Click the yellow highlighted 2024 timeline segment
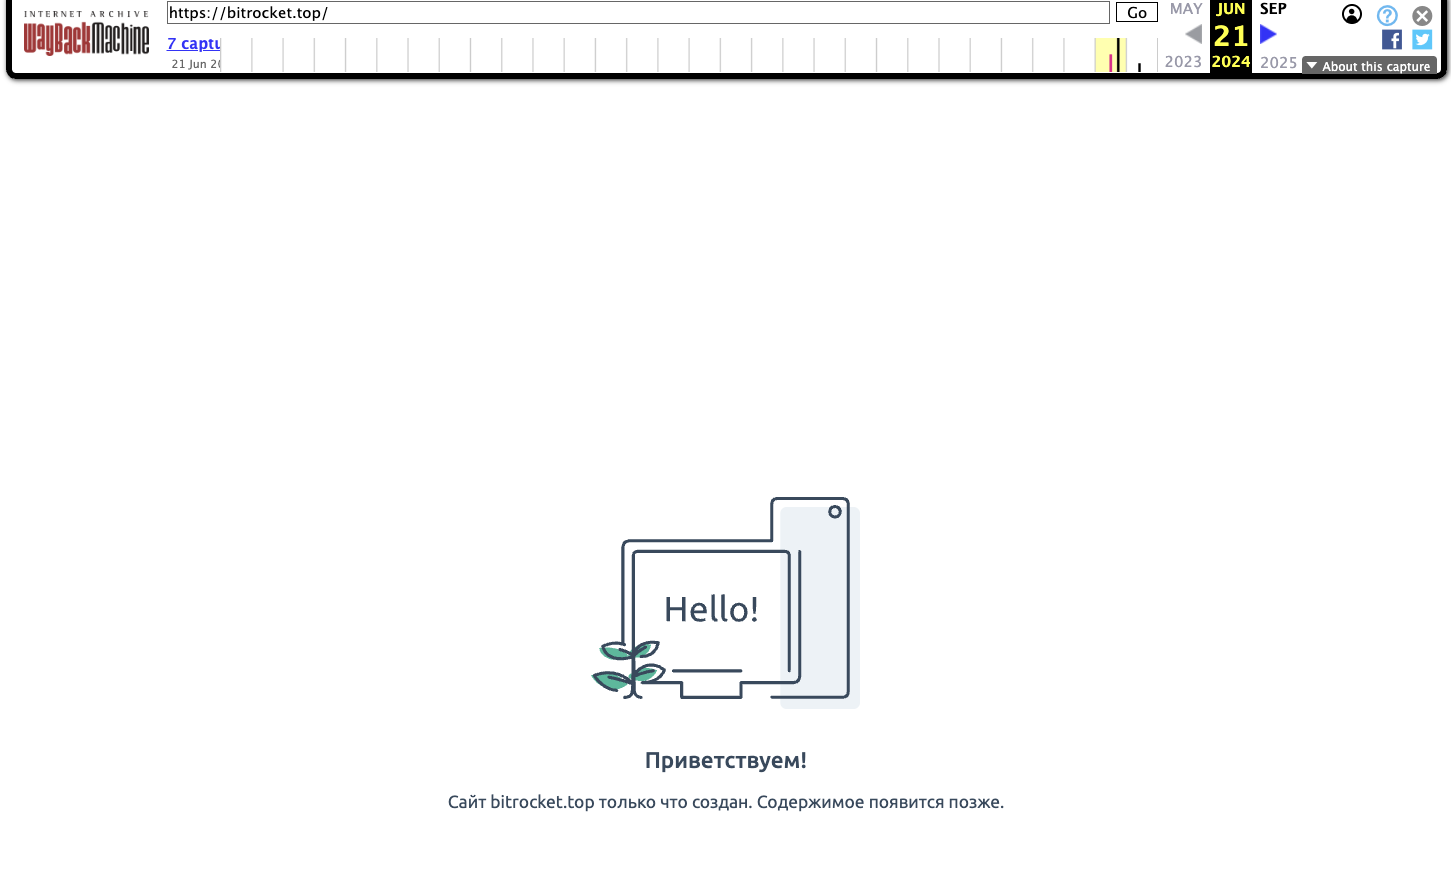 pyautogui.click(x=1110, y=56)
